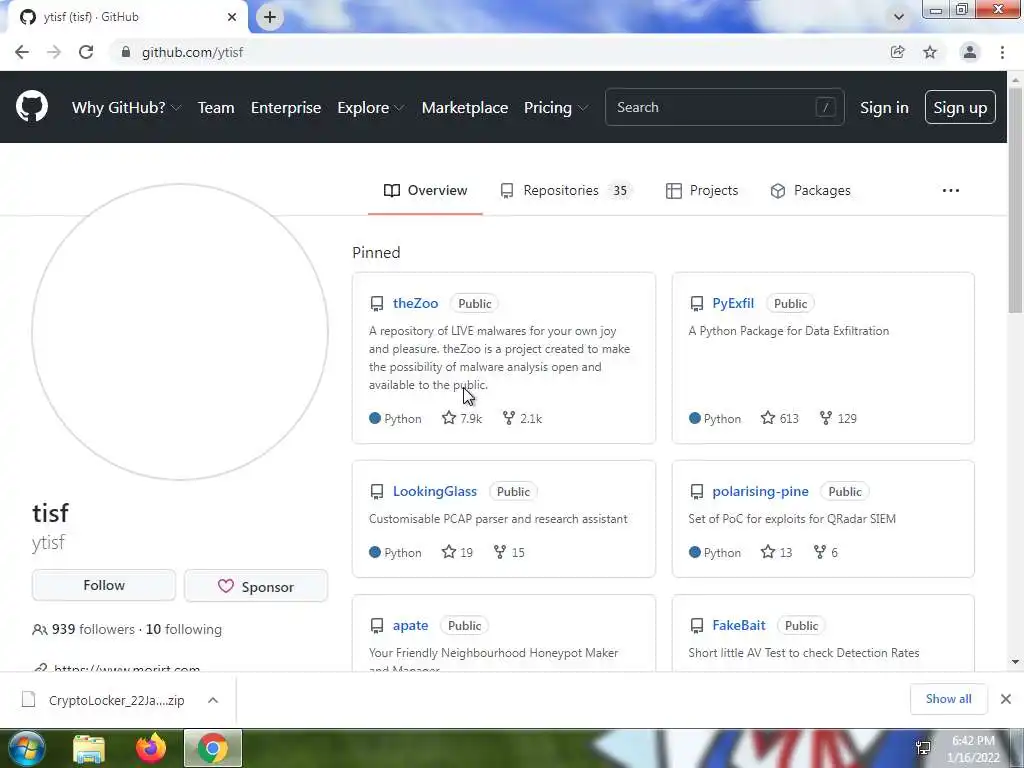Viewport: 1024px width, 768px height.
Task: Bookmark this page with star icon
Action: (930, 52)
